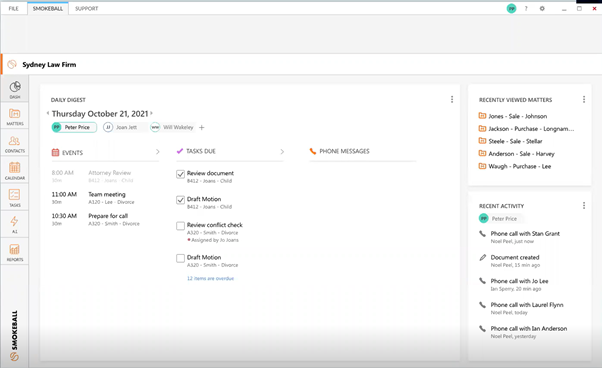This screenshot has width=602, height=368.
Task: Expand the Events section chevron
Action: [157, 152]
